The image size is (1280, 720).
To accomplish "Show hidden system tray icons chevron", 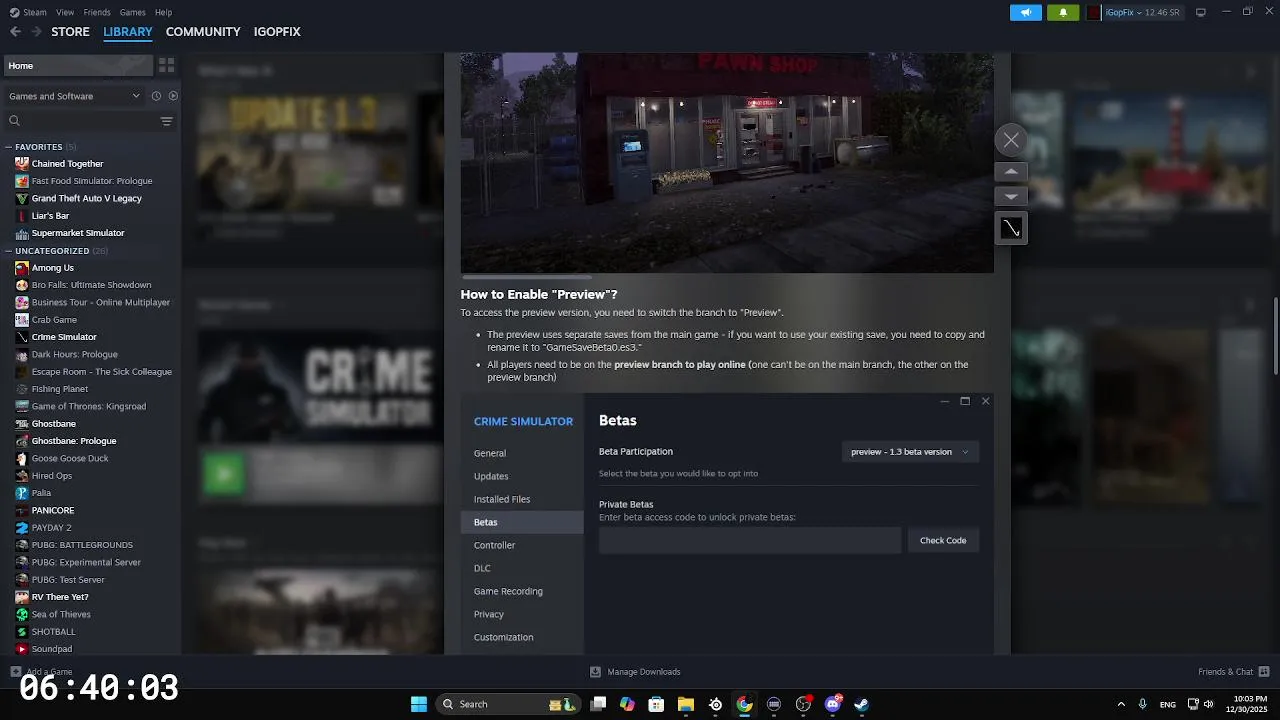I will 1121,704.
